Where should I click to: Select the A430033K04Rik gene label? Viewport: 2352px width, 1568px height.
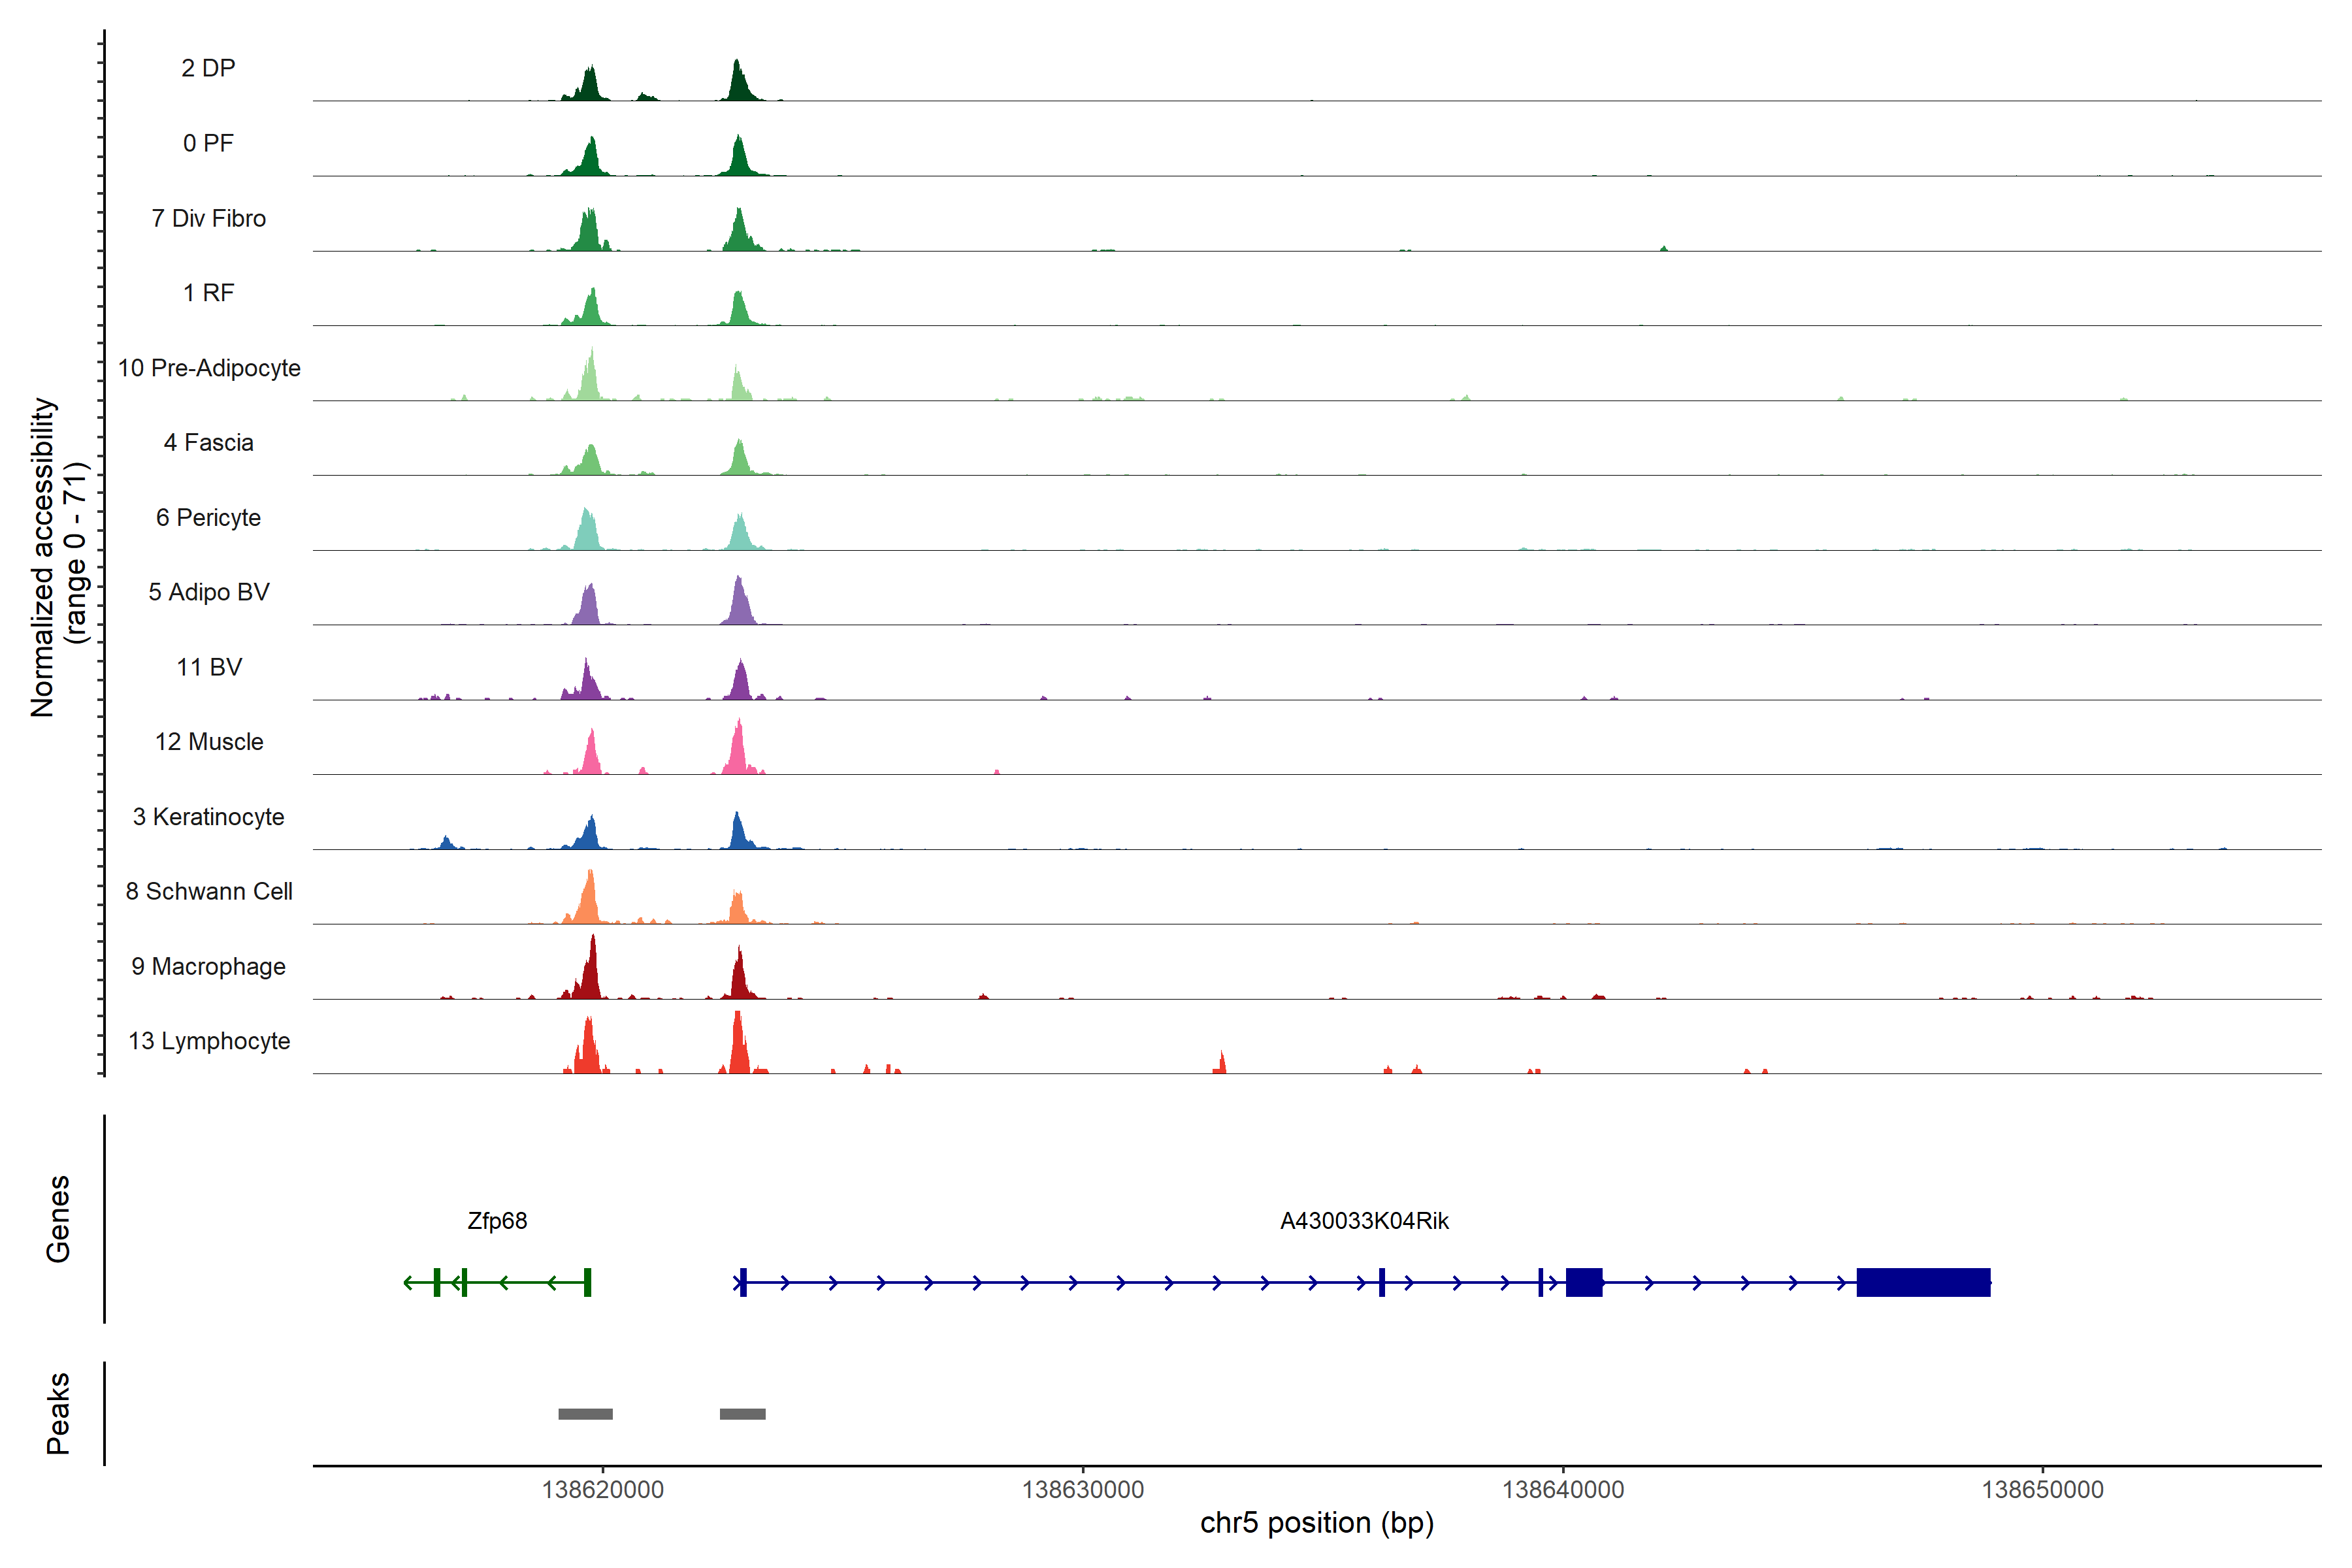[1364, 1221]
